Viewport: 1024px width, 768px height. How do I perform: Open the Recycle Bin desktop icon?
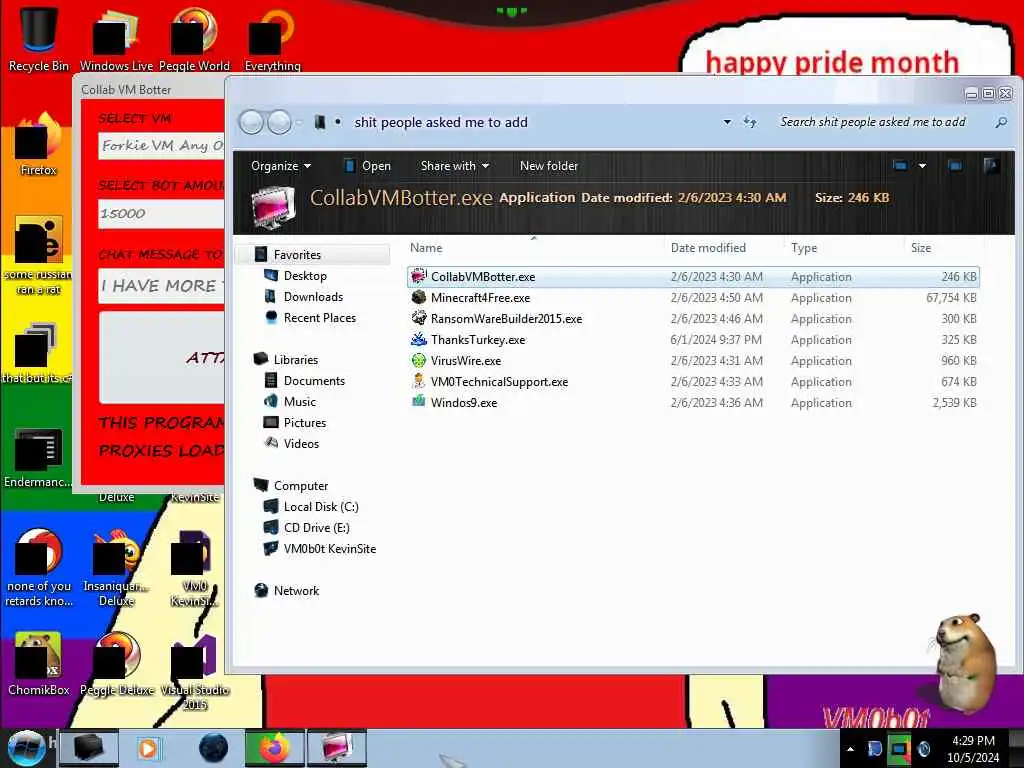click(39, 39)
